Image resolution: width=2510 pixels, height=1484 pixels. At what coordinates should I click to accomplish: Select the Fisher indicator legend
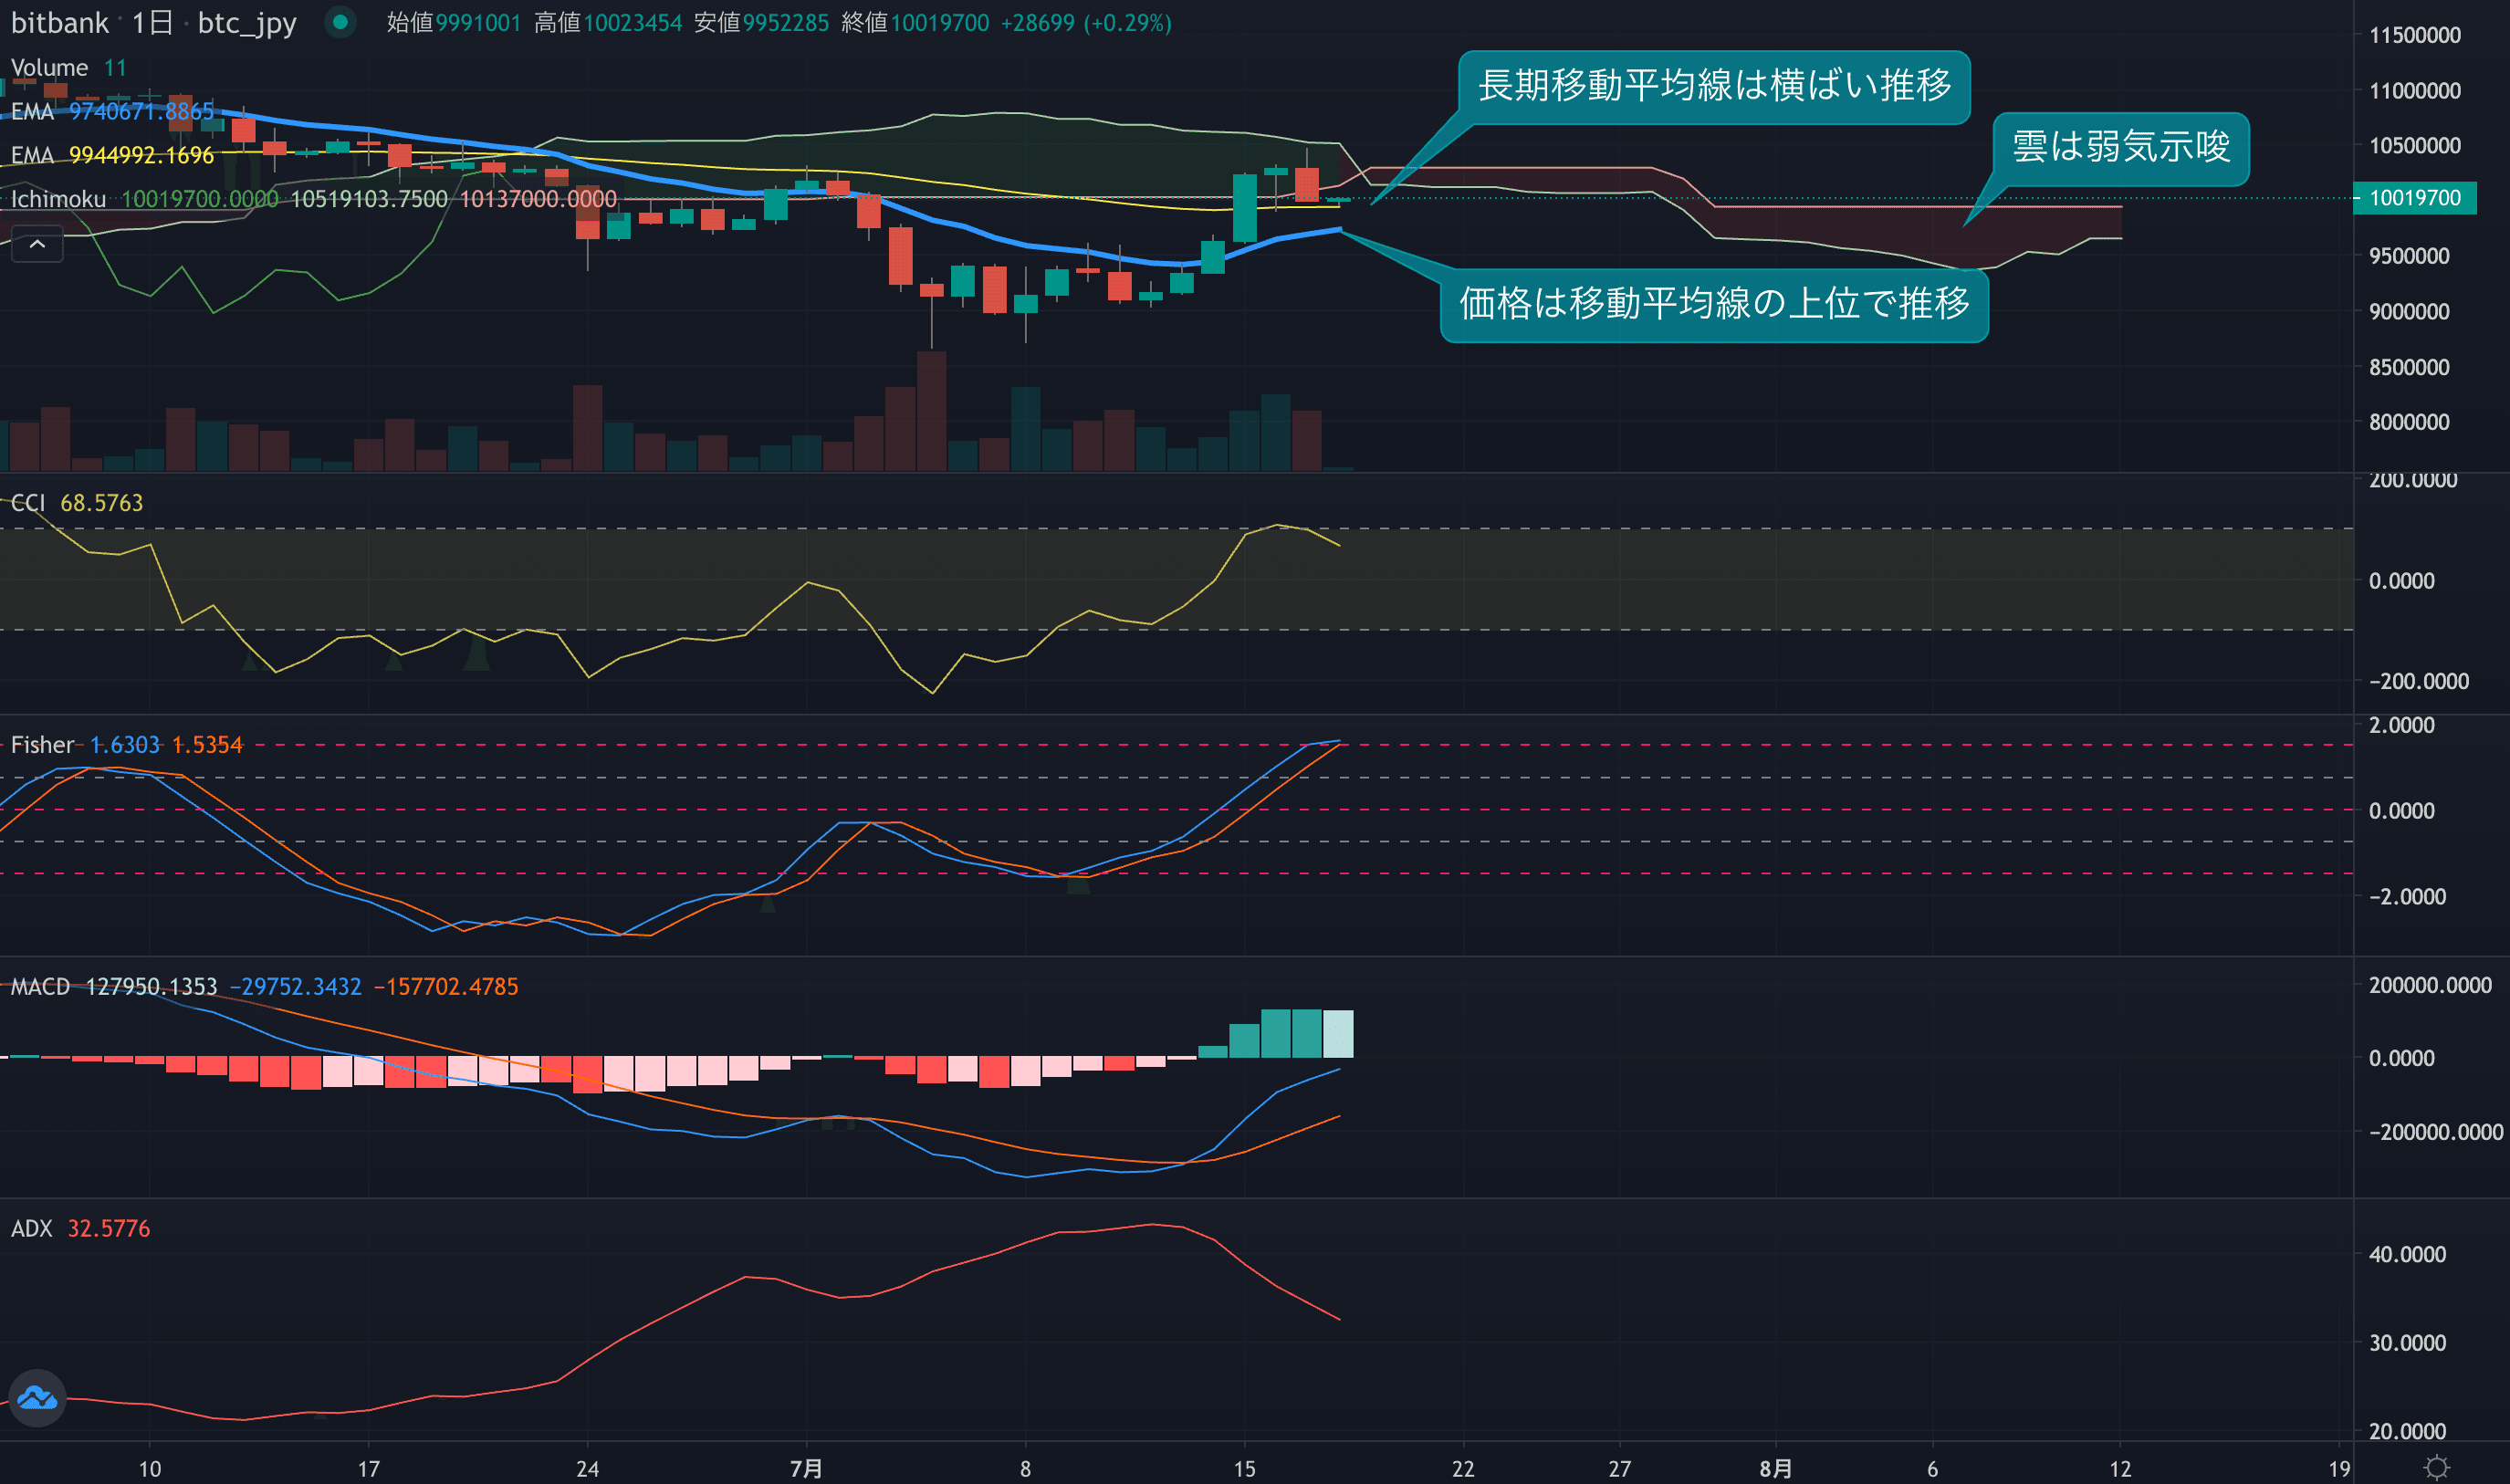42,744
